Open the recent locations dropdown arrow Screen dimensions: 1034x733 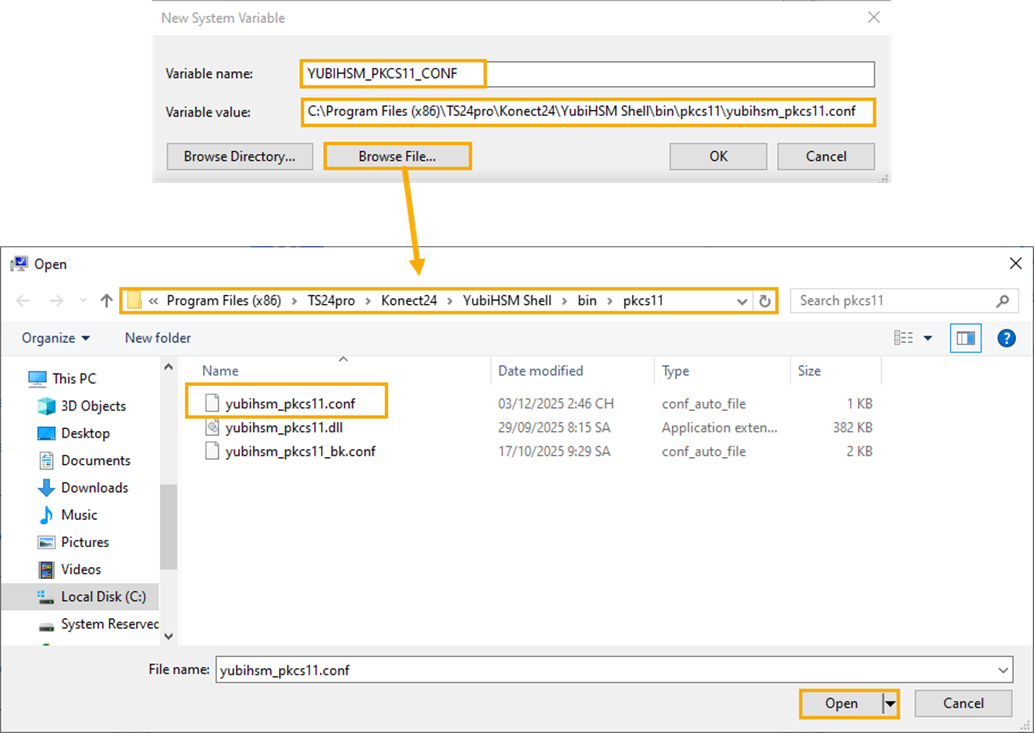[x=83, y=301]
